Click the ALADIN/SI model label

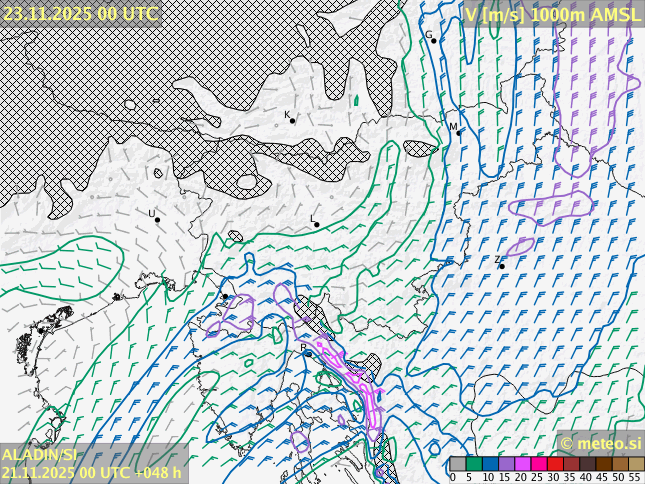click(39, 455)
